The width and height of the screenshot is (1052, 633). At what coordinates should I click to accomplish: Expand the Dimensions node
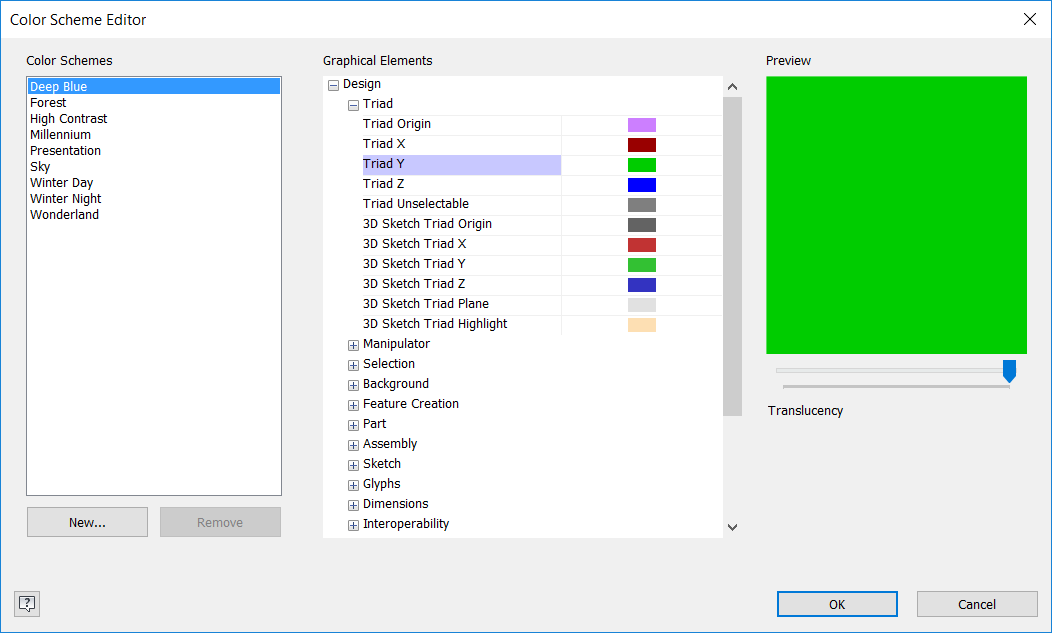tap(353, 505)
